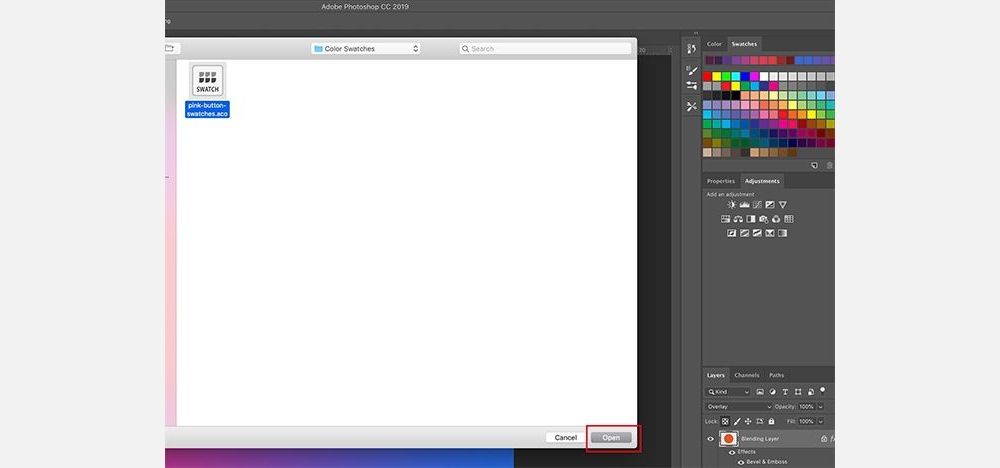Filter layers for shape layers
The width and height of the screenshot is (1000, 468).
tap(798, 391)
